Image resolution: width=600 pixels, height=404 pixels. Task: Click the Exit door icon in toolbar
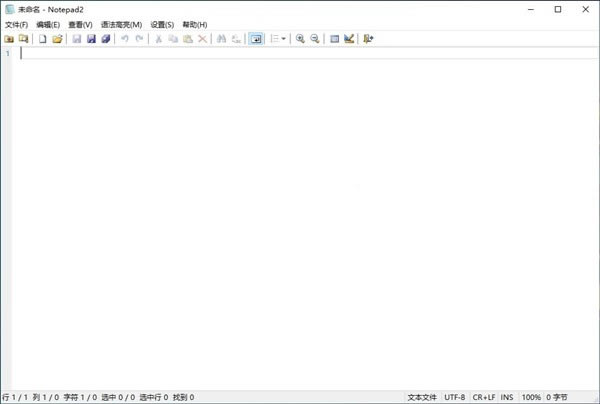pos(368,39)
